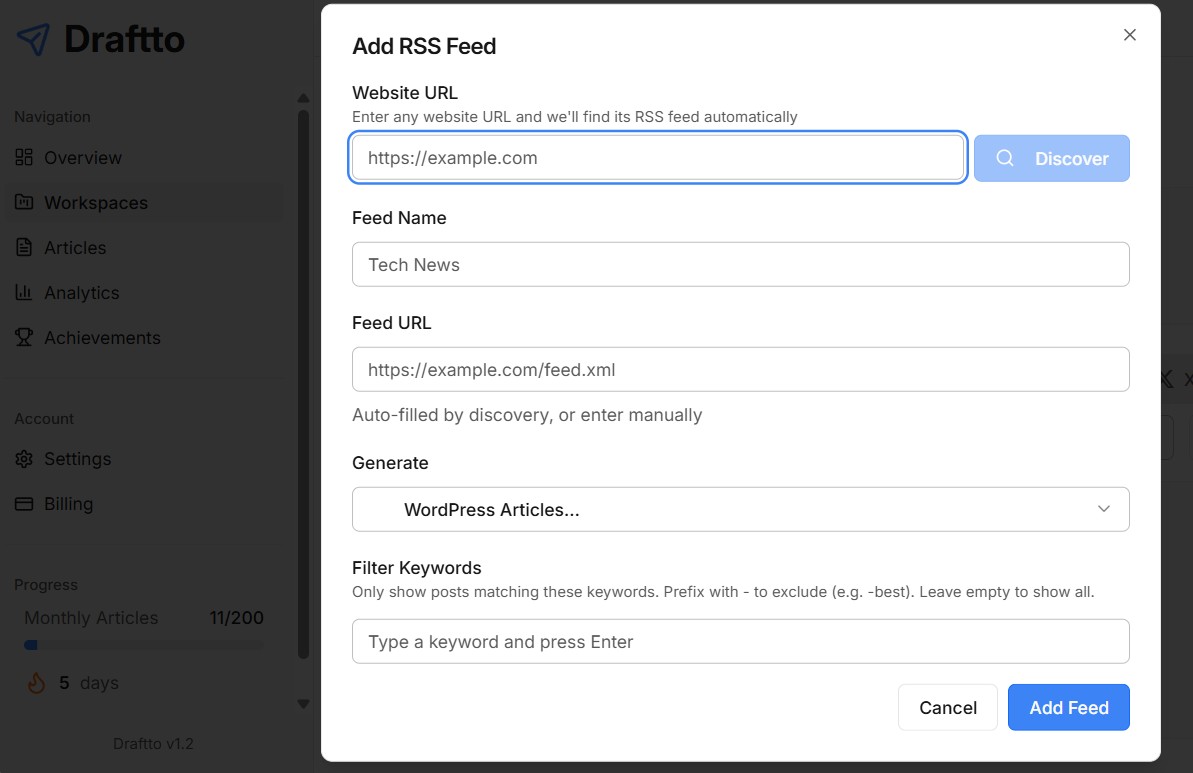Open Analytics in the sidebar

(x=145, y=292)
